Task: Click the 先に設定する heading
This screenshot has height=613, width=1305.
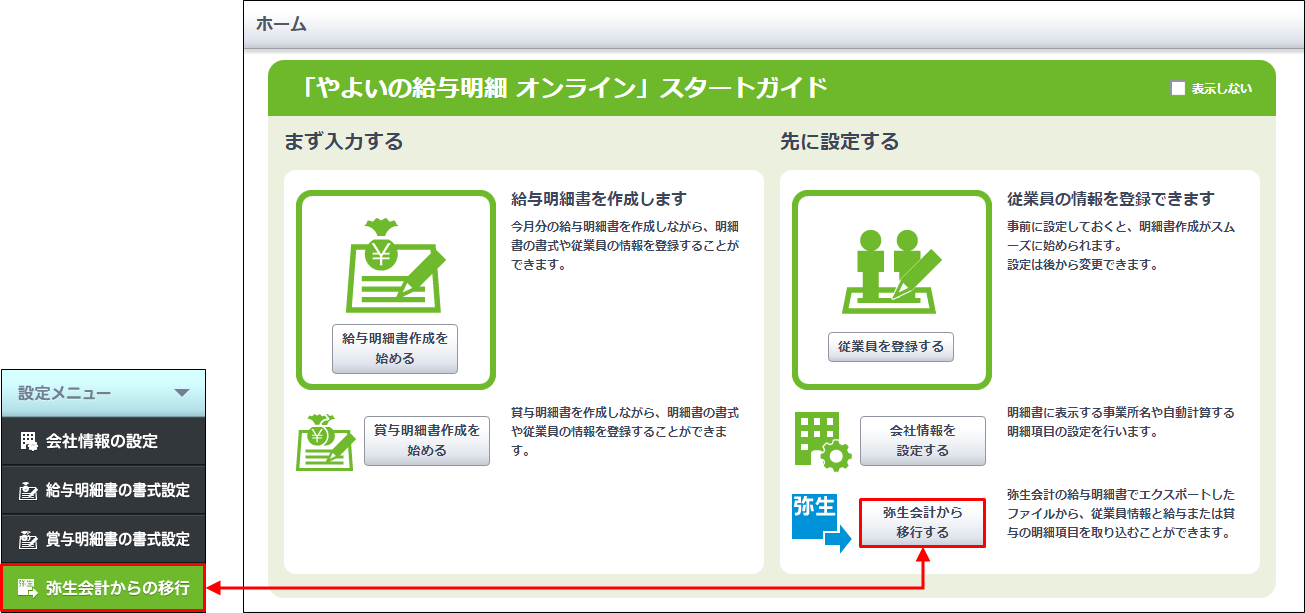Action: click(840, 141)
